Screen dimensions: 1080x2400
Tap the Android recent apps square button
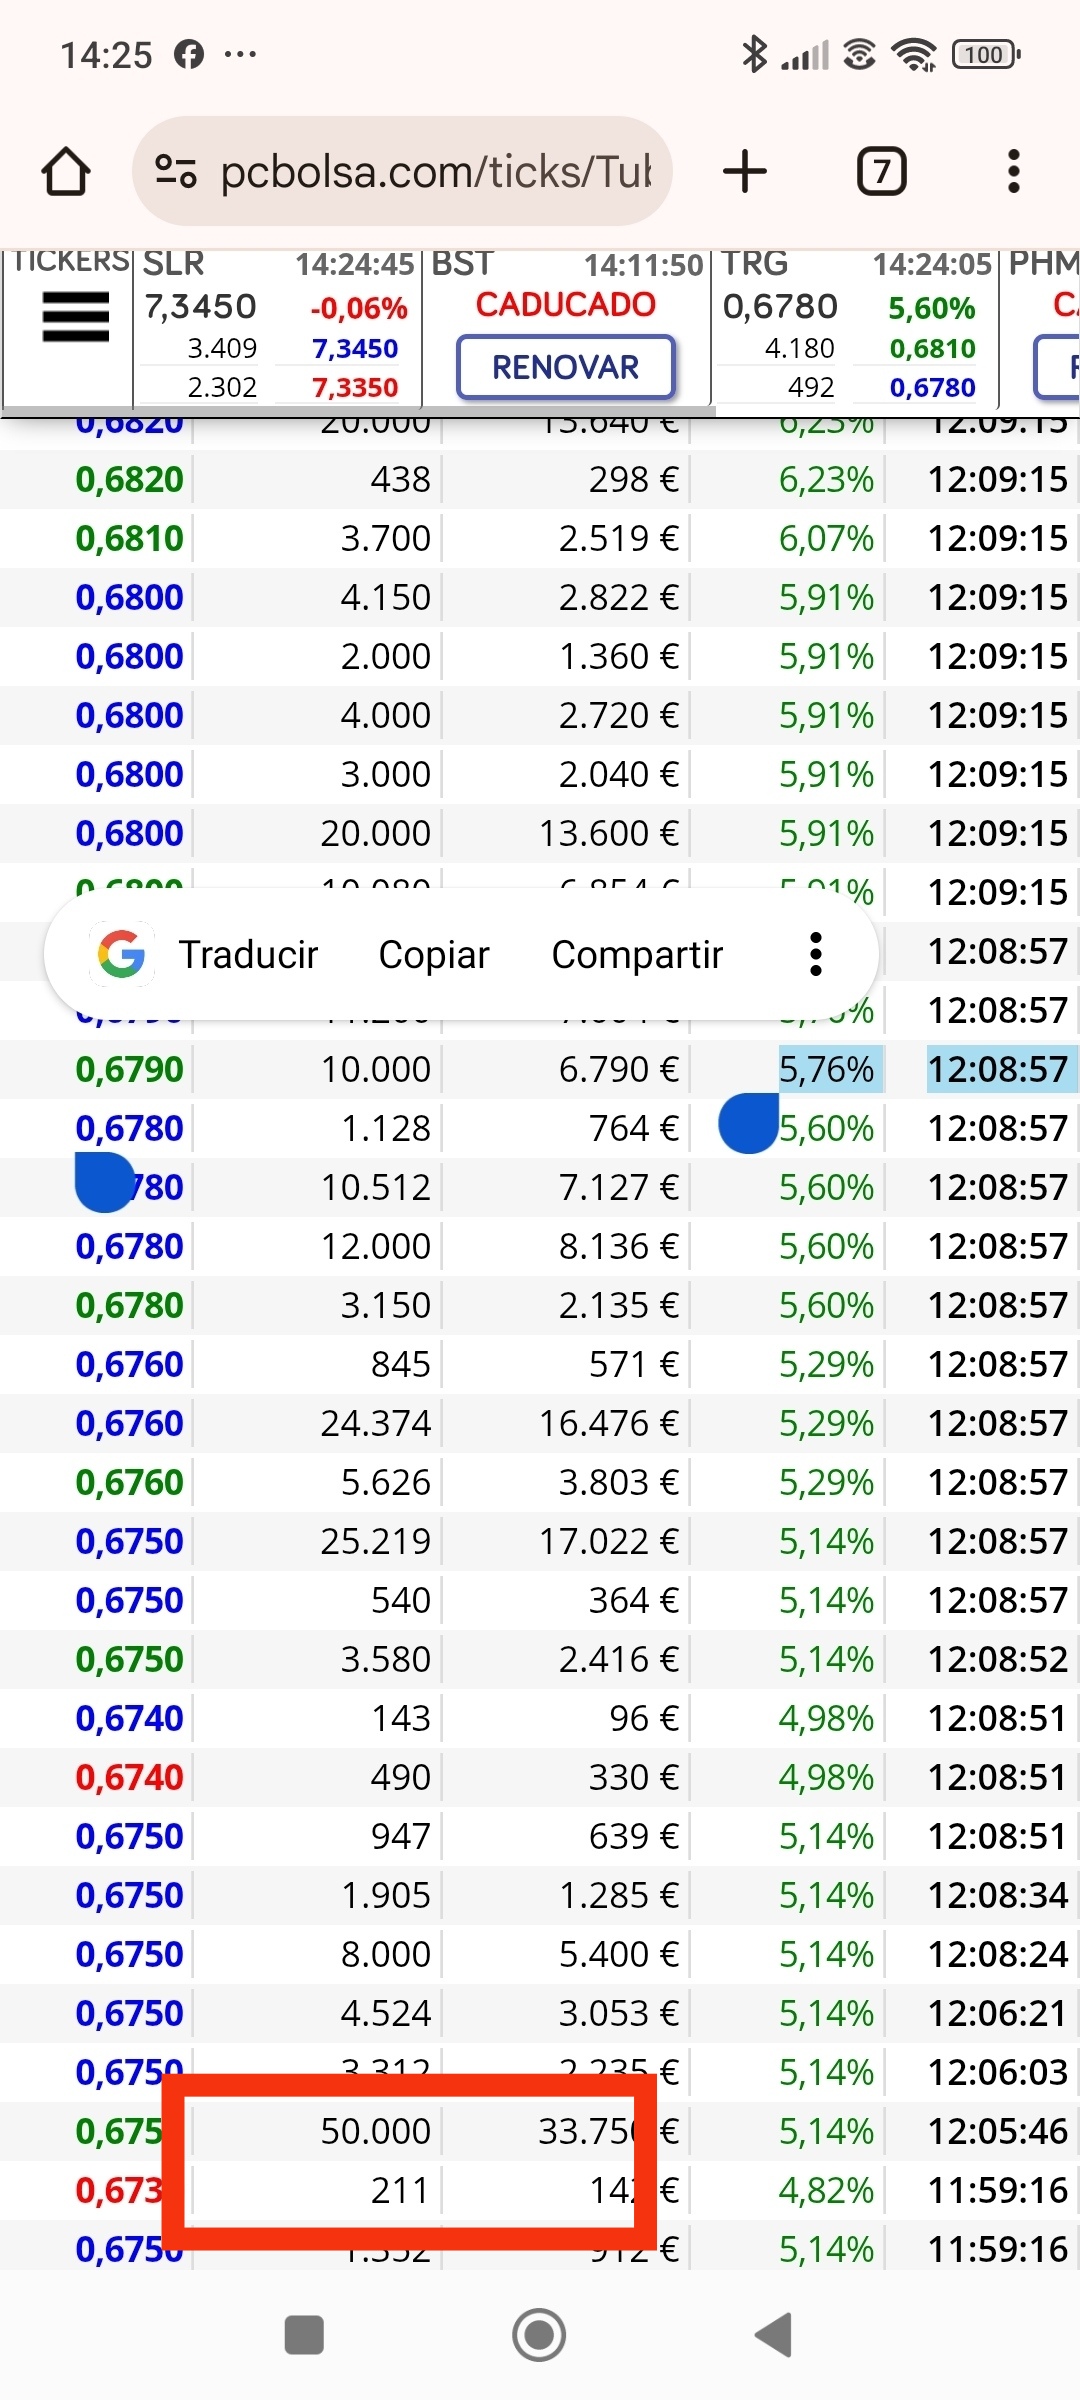tap(304, 2335)
